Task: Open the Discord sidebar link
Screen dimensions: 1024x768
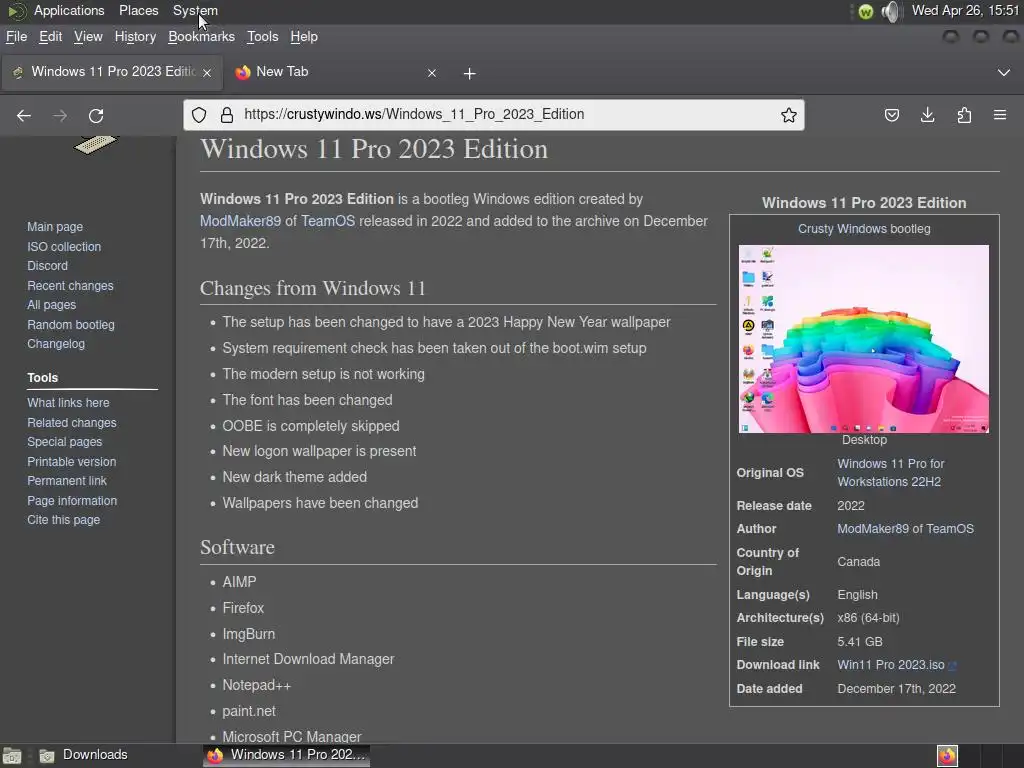Action: pyautogui.click(x=47, y=266)
